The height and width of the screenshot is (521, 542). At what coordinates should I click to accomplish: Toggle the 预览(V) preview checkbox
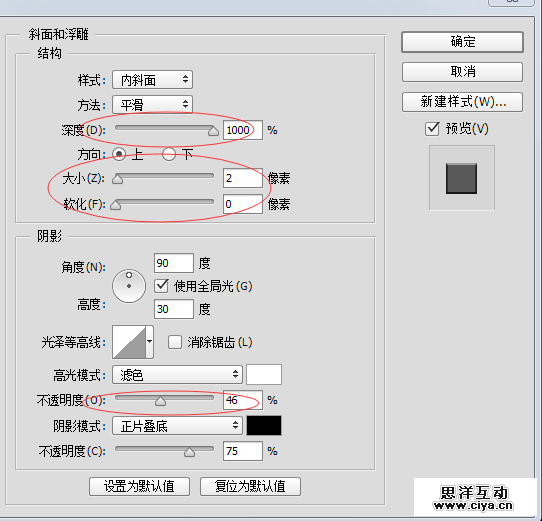tap(432, 129)
